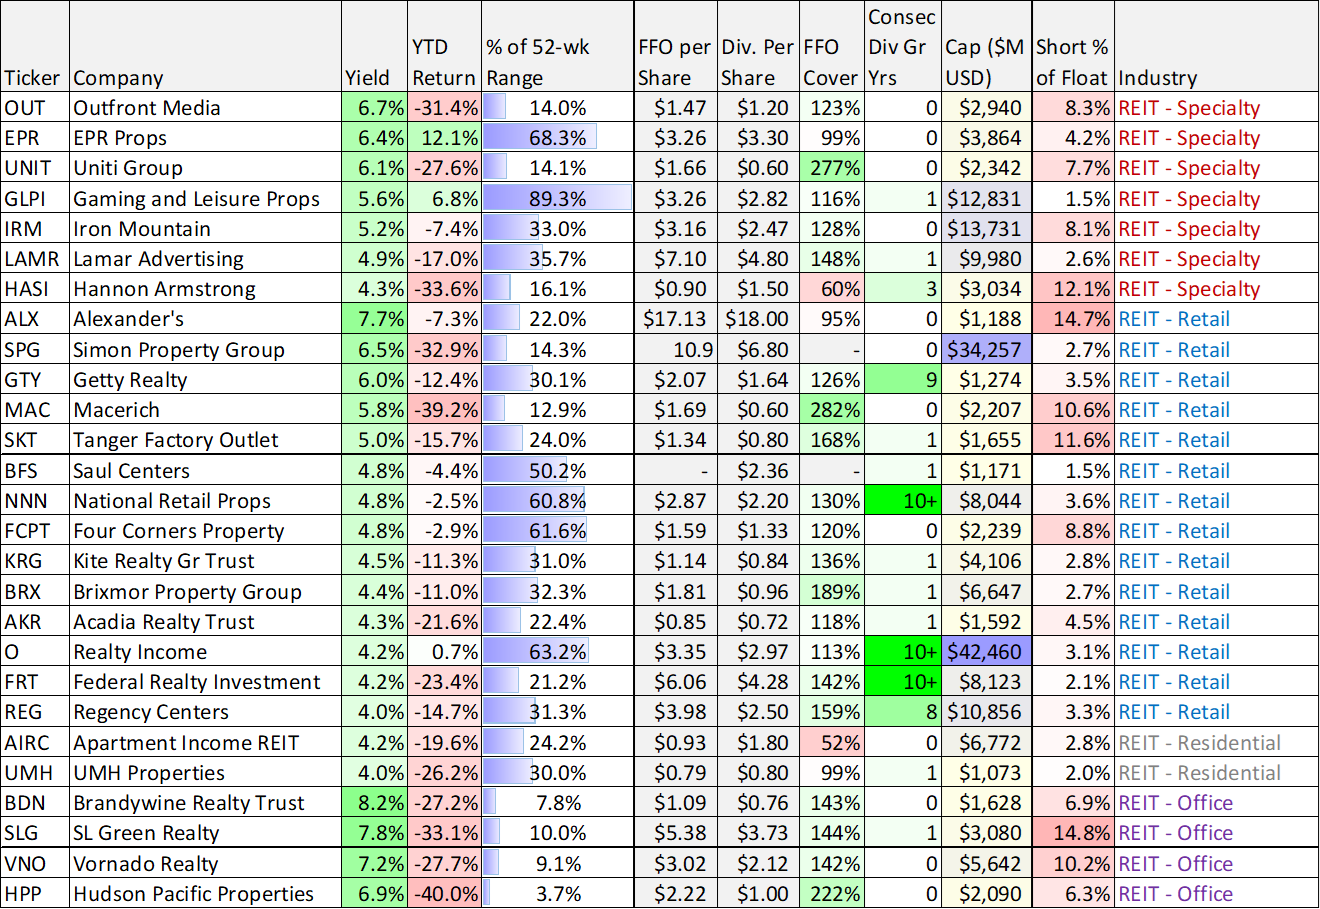Screen dimensions: 1320x909
Task: Click Apartment Income REIT company cell
Action: pos(205,743)
